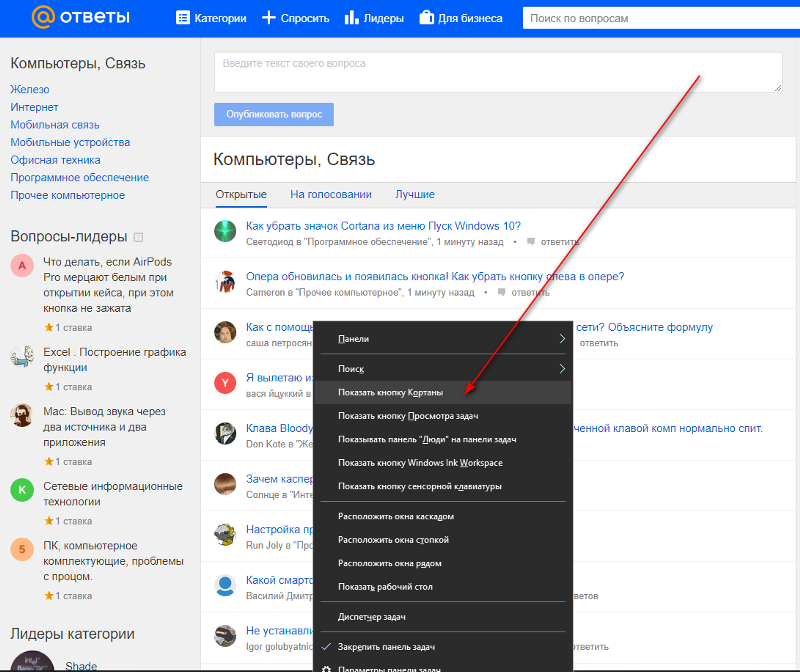
Task: Choose Расположить окна стопкой
Action: coord(442,540)
